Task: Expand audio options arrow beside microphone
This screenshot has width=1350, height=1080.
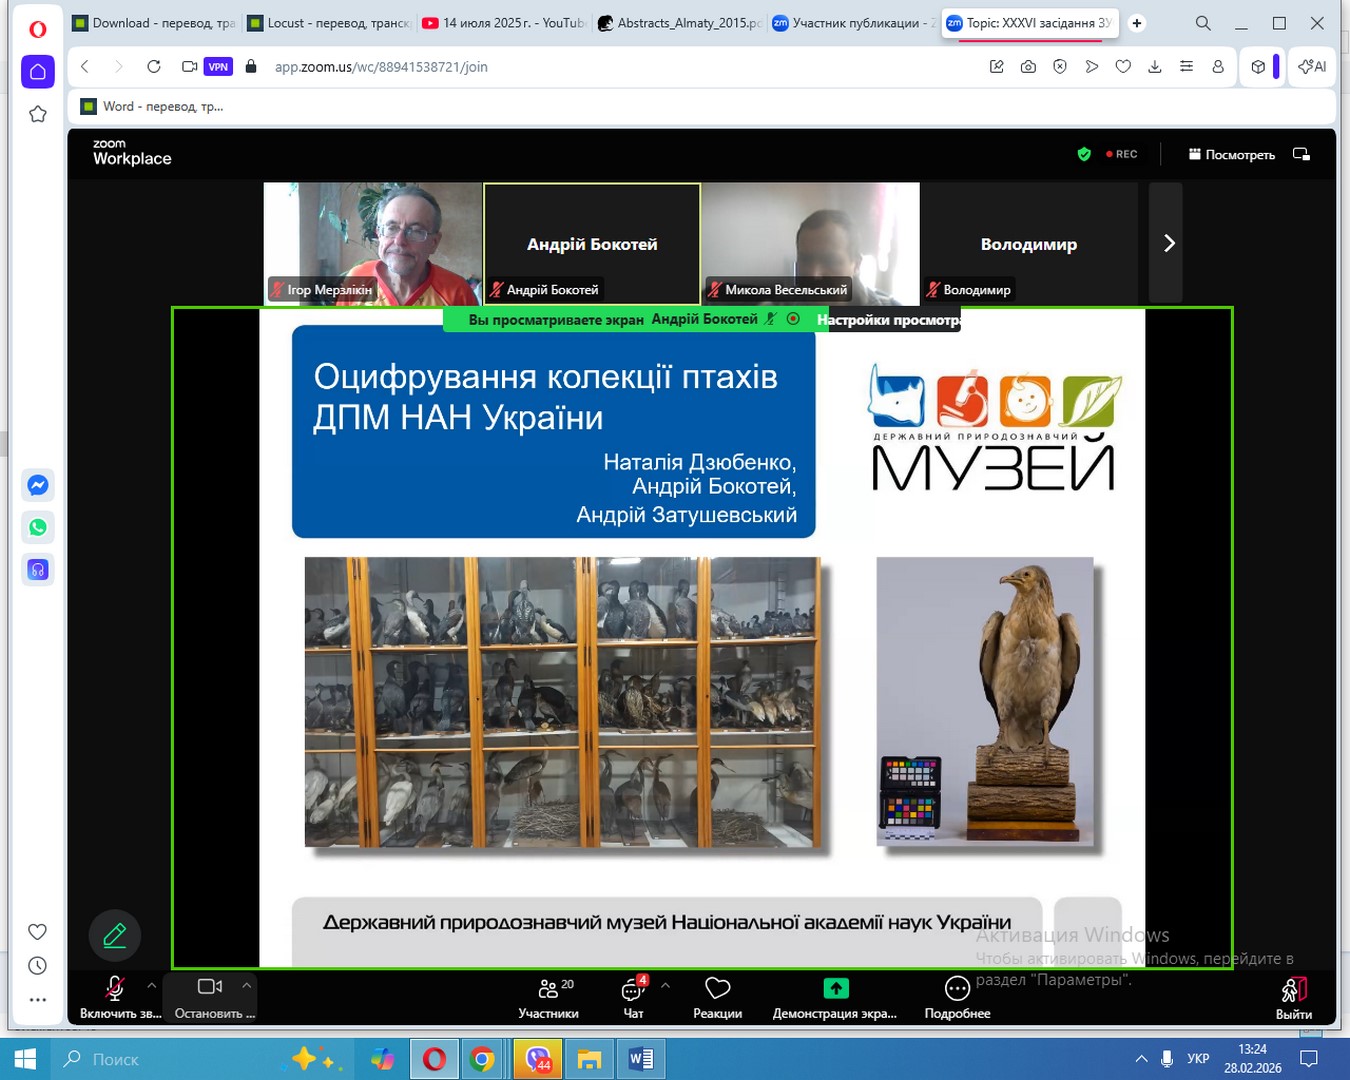Action: click(x=152, y=985)
